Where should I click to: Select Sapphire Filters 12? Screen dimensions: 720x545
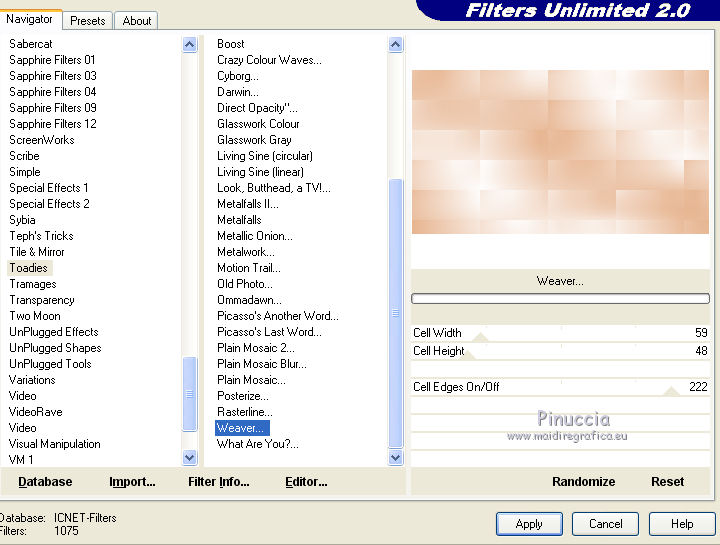pos(53,124)
